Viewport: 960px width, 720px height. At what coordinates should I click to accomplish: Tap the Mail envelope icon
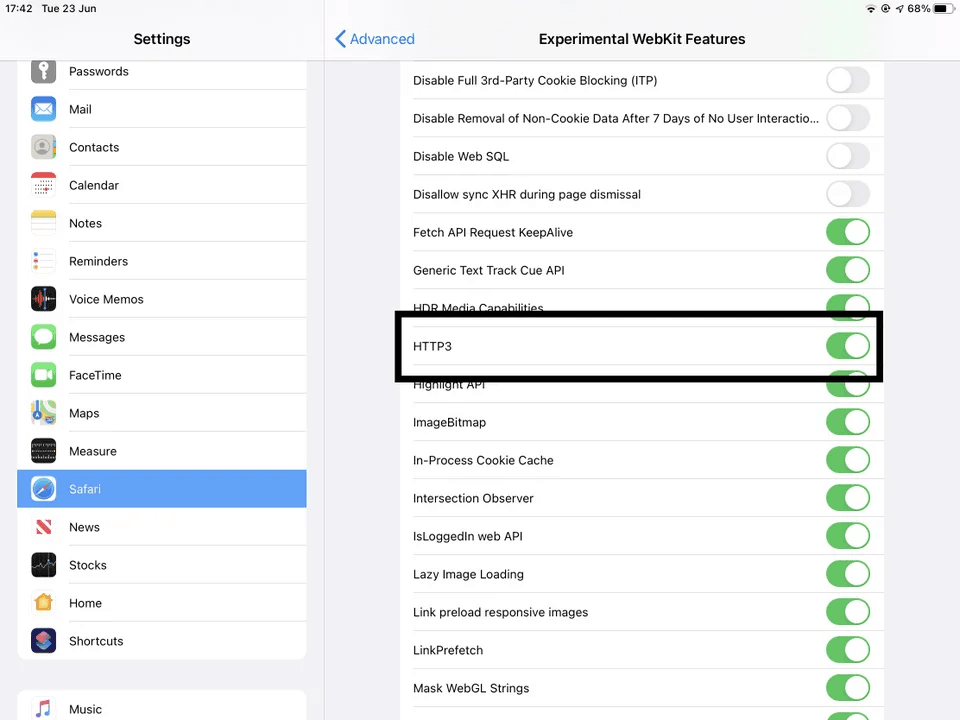point(43,109)
